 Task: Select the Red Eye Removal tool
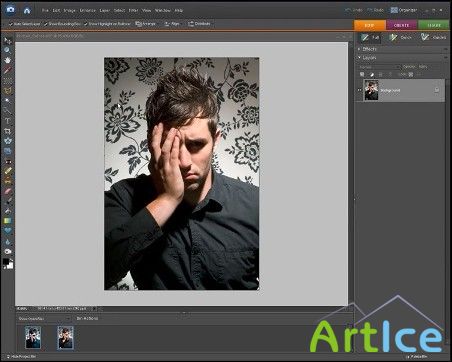point(7,161)
